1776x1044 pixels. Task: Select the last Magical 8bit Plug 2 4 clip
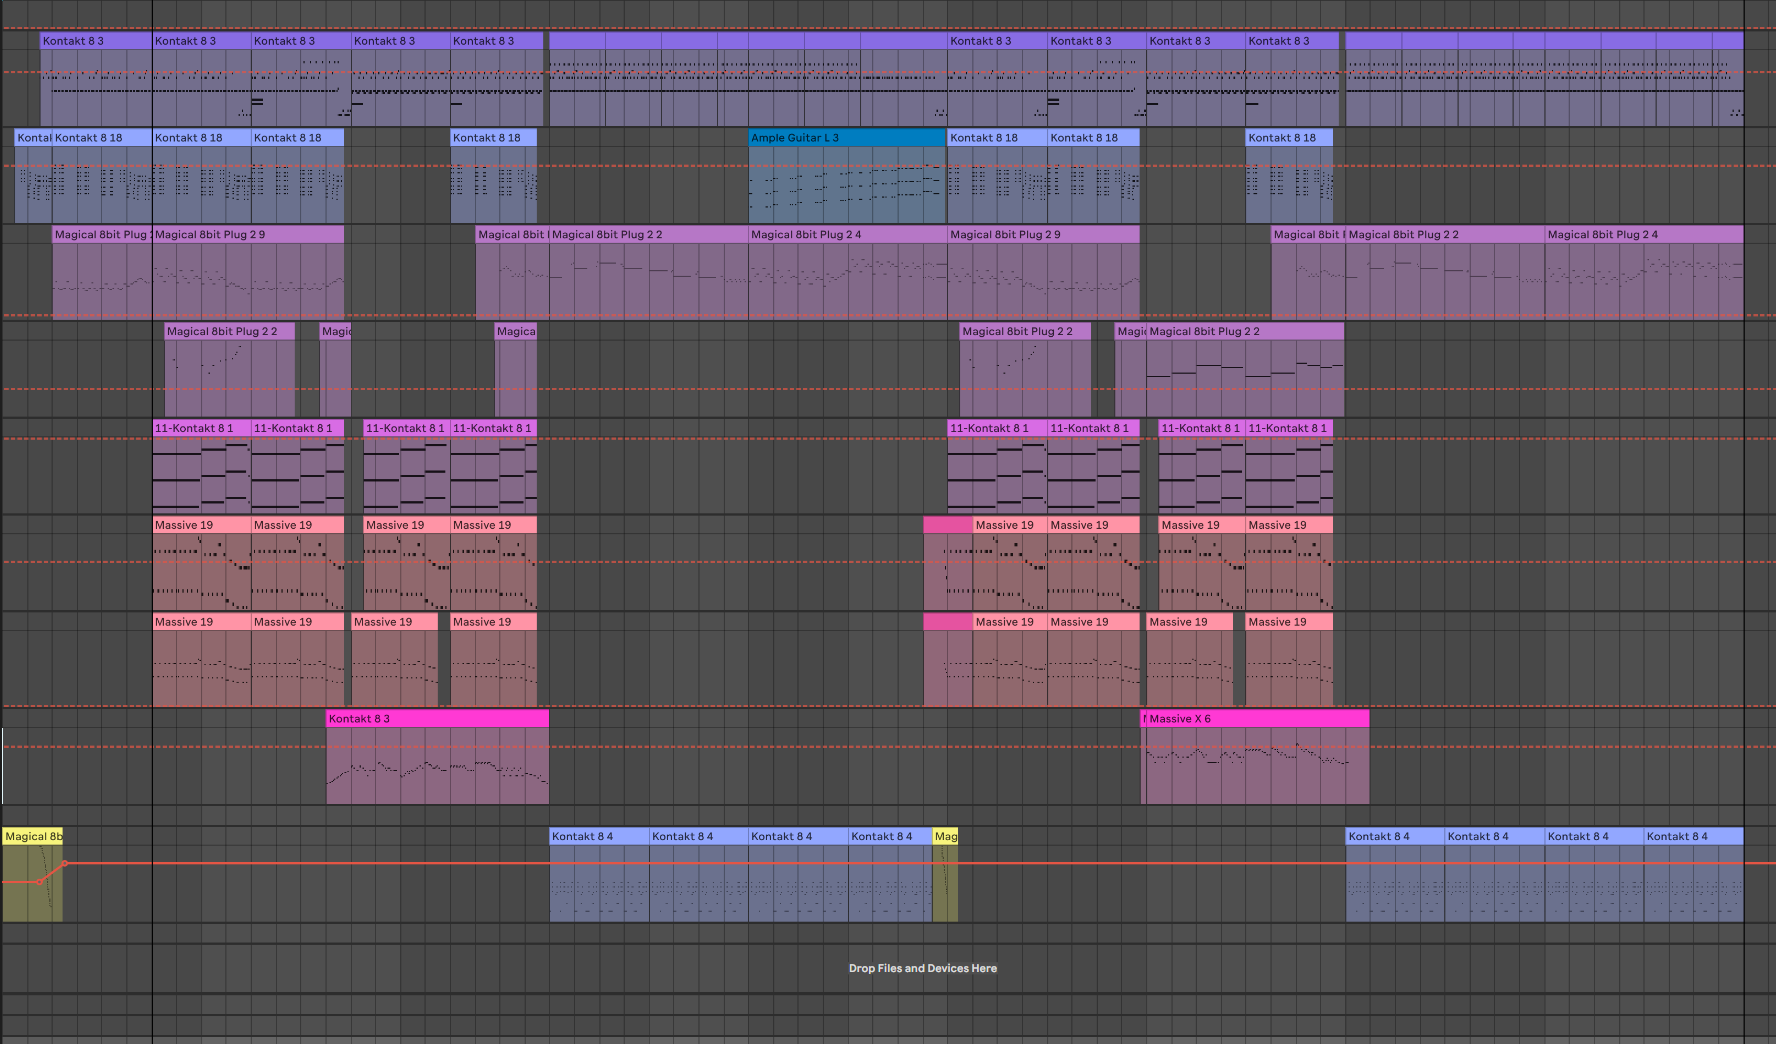click(1644, 272)
